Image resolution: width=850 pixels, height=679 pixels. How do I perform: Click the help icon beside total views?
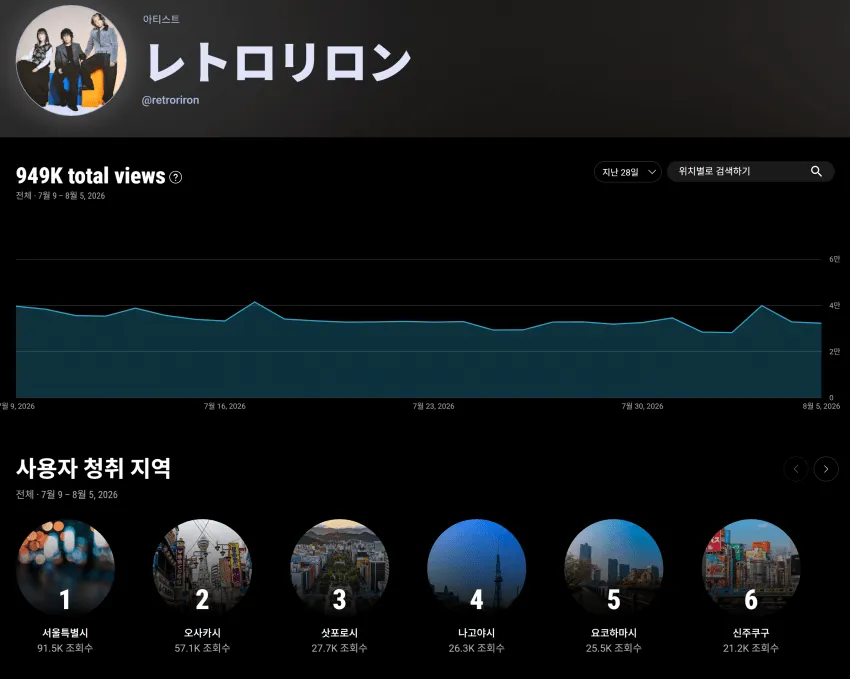pyautogui.click(x=176, y=177)
